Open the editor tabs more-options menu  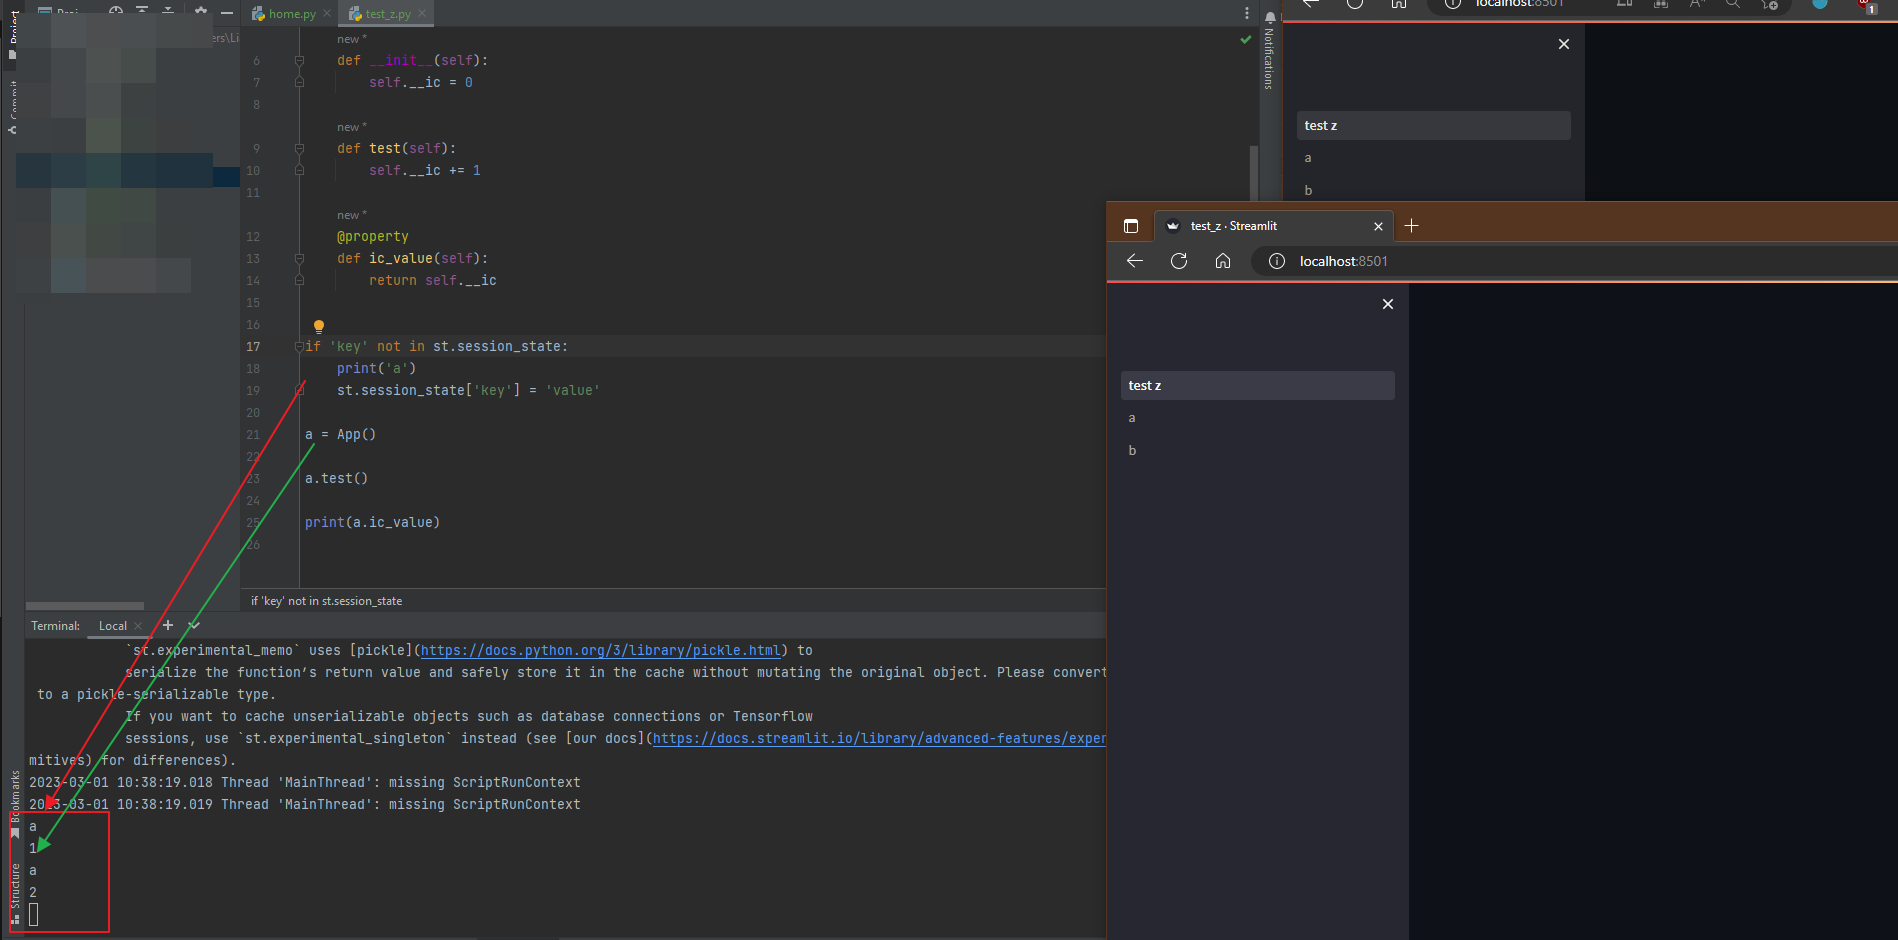1246,14
